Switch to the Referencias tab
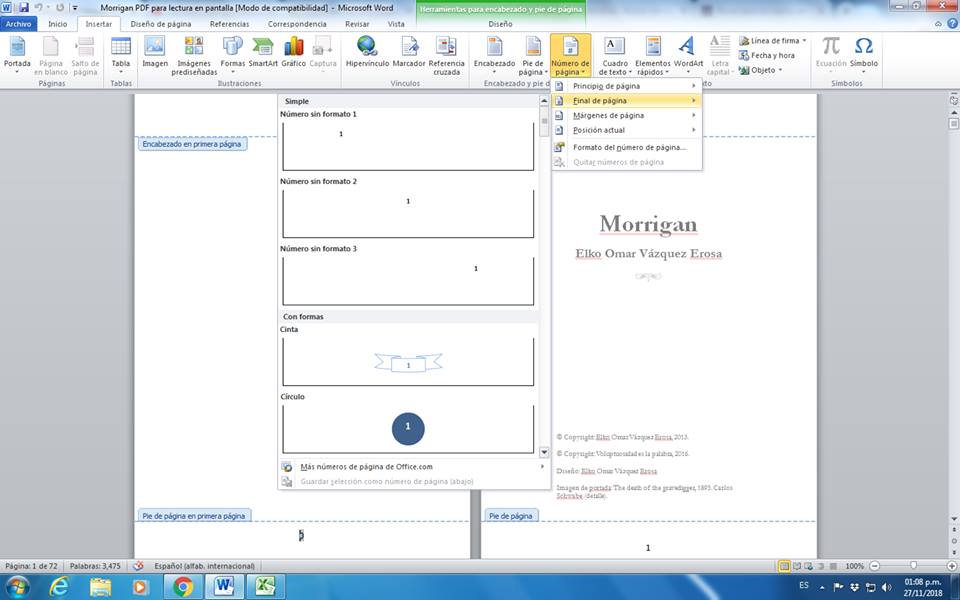Image resolution: width=960 pixels, height=600 pixels. pyautogui.click(x=229, y=23)
